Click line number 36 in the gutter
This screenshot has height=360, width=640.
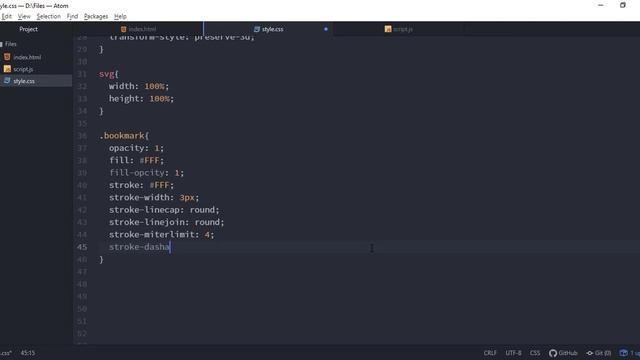[82, 136]
